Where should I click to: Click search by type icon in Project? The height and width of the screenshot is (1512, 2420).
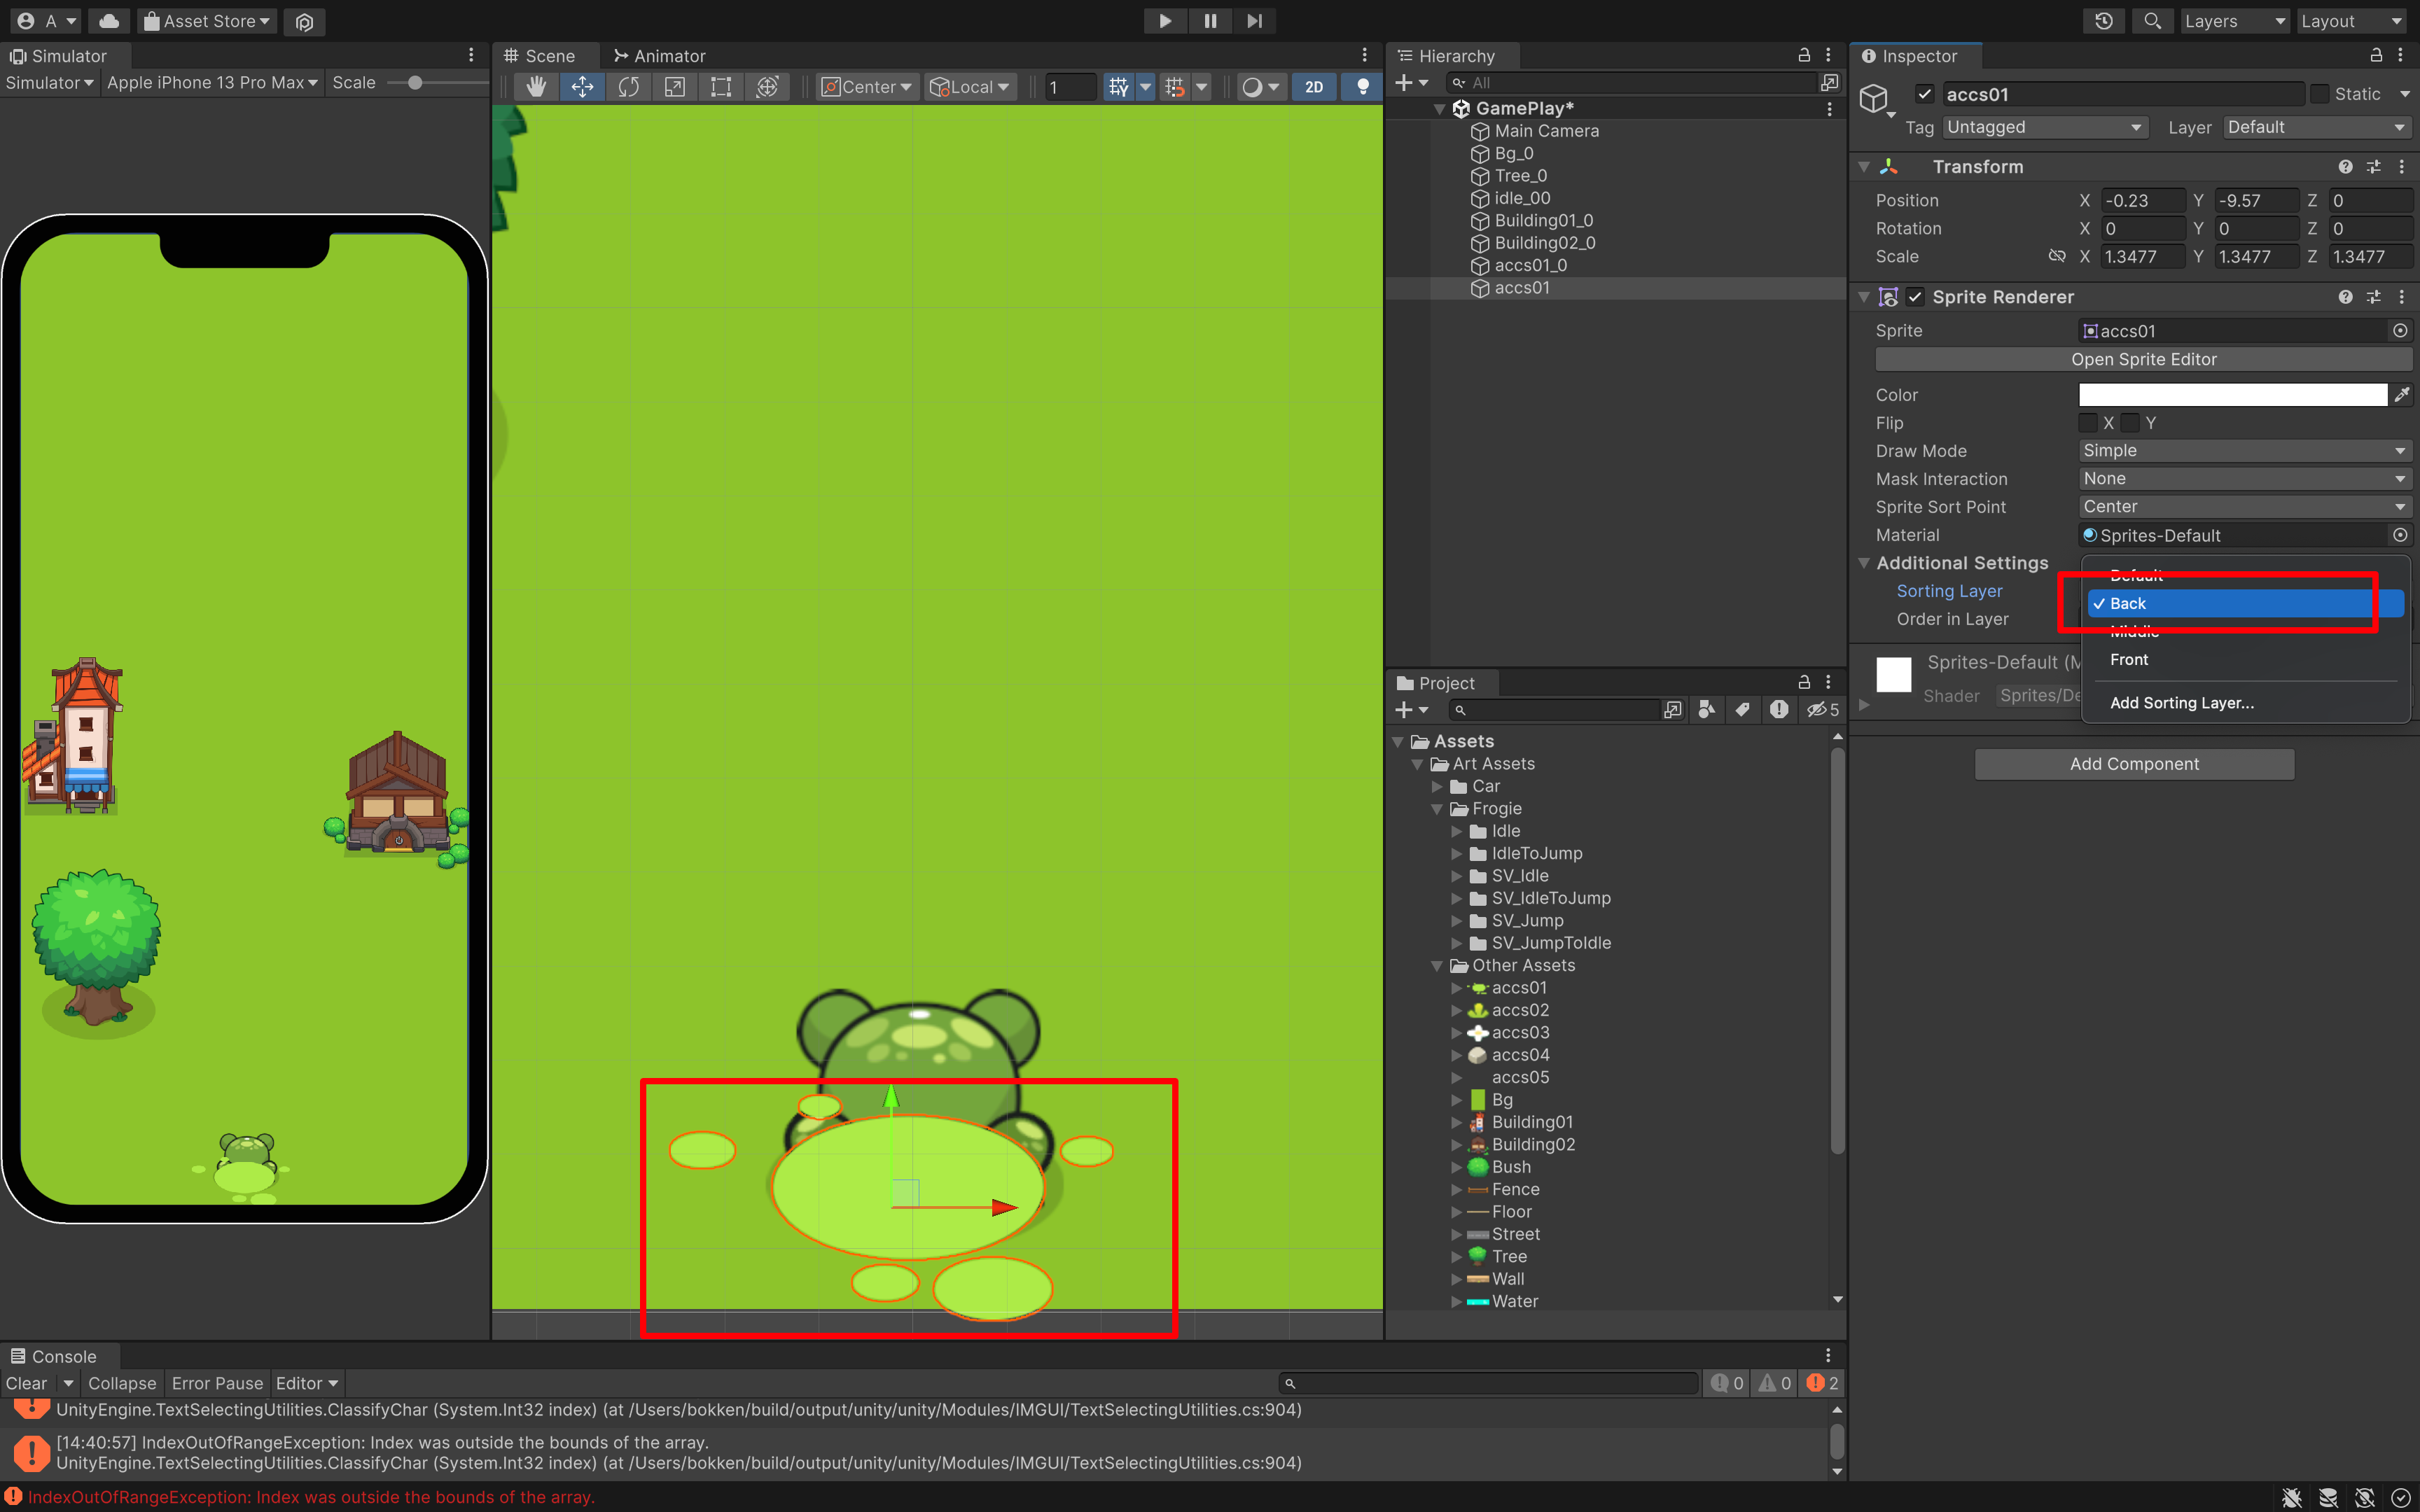1707,710
